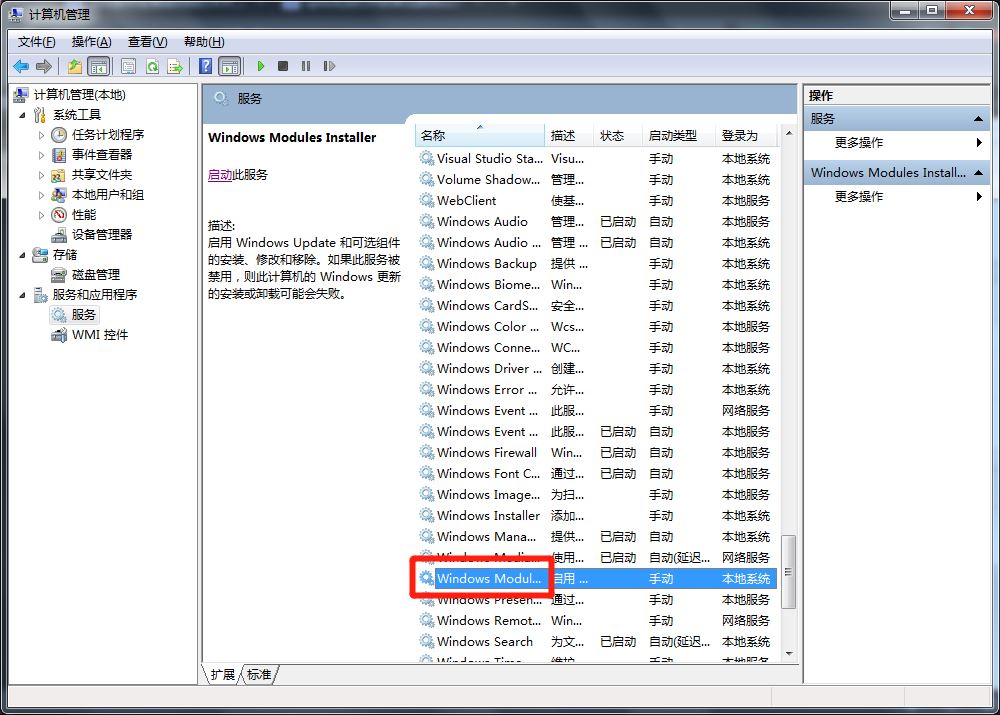Go up one level with folder icon
The image size is (1000, 715).
coord(75,66)
